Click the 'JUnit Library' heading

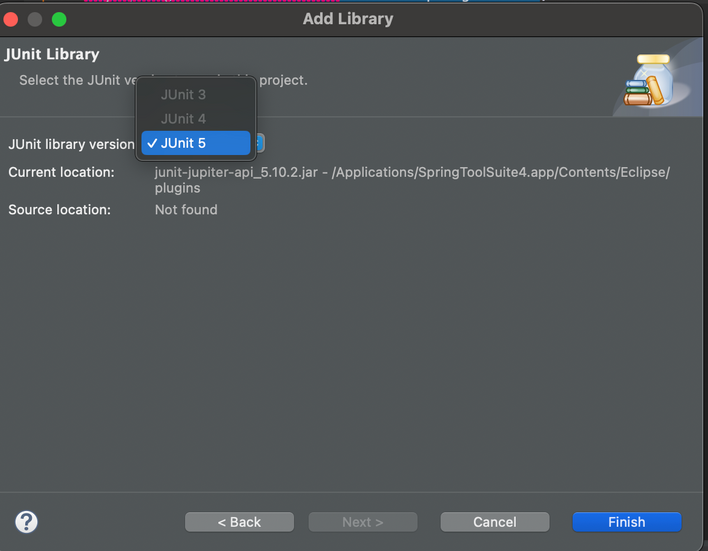click(52, 54)
